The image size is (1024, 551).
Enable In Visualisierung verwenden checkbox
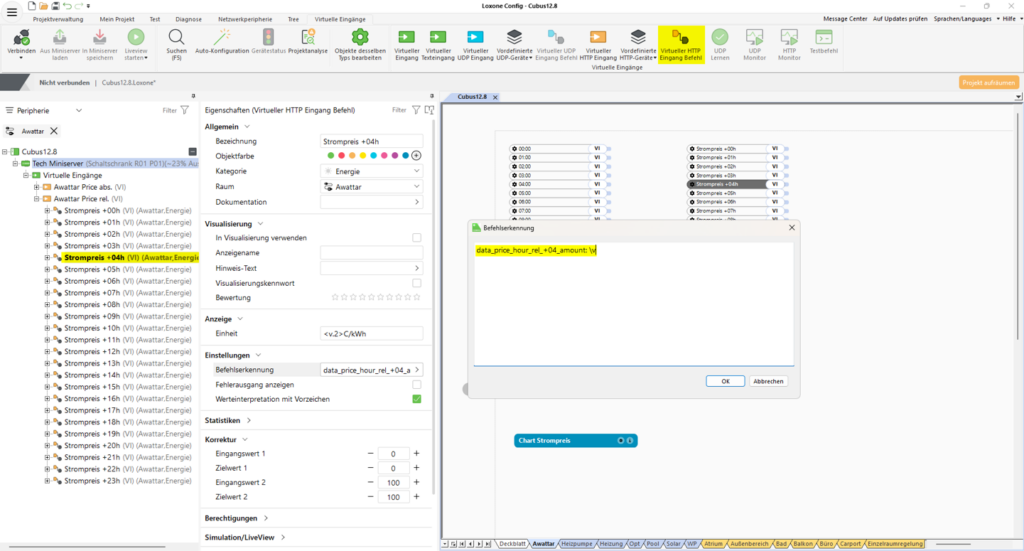pos(417,238)
